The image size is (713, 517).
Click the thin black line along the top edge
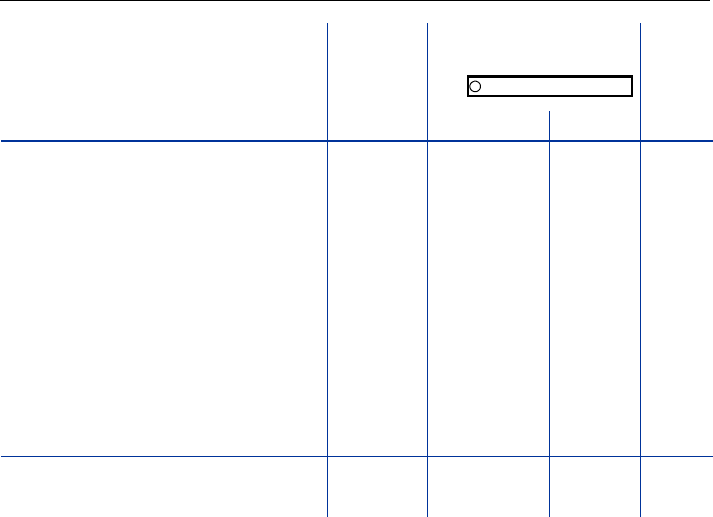[x=356, y=0]
